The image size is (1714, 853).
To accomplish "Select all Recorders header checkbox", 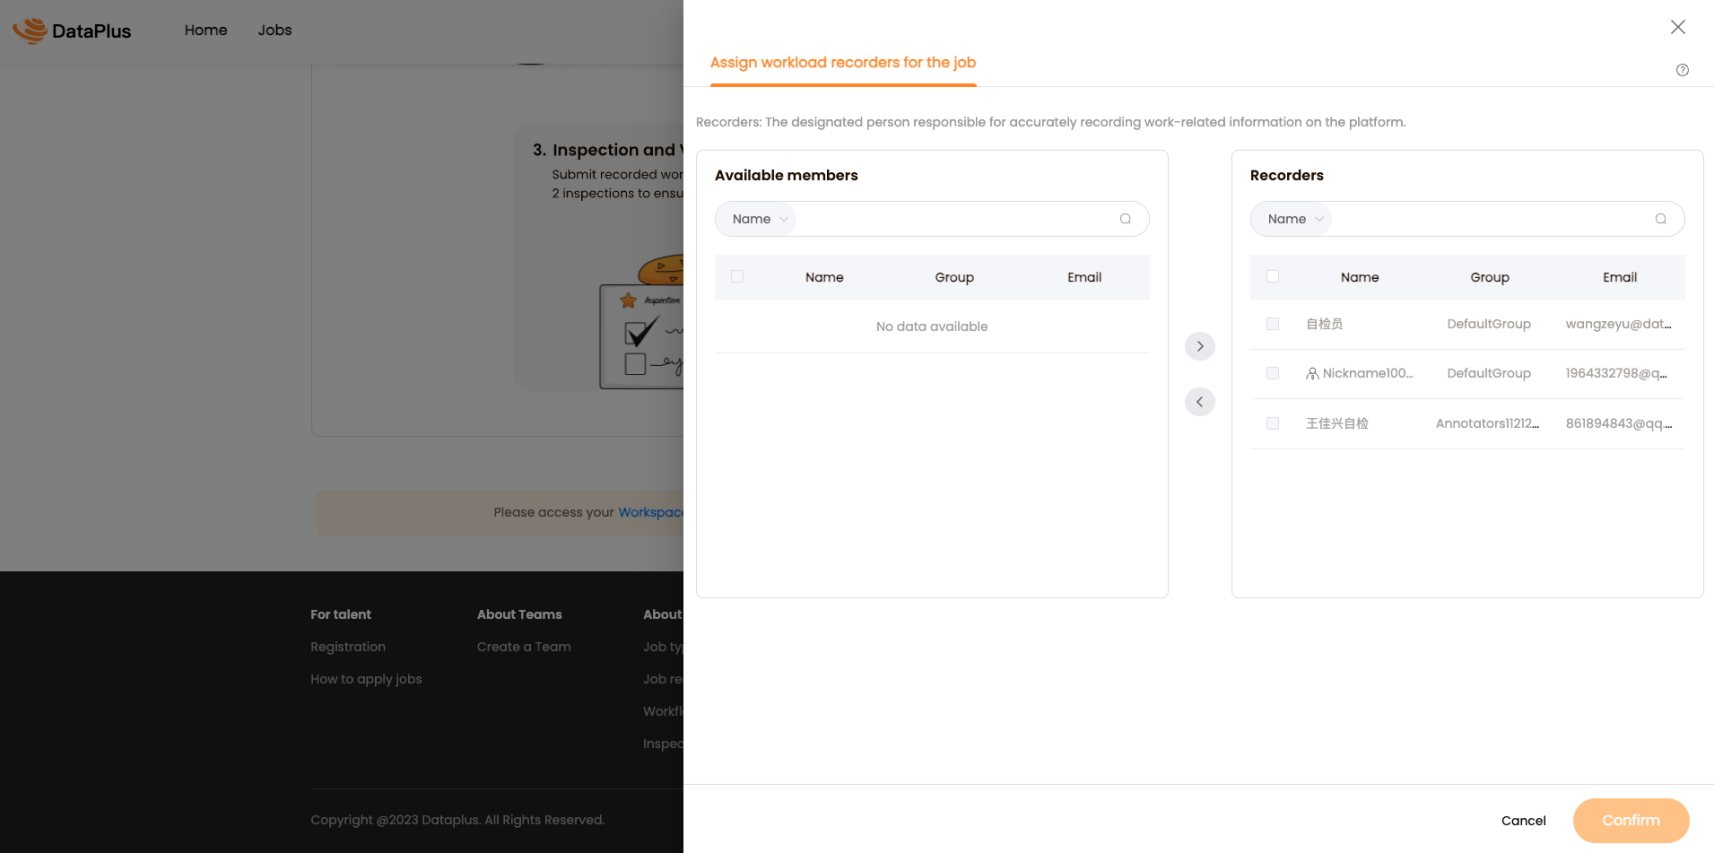I will [1272, 277].
